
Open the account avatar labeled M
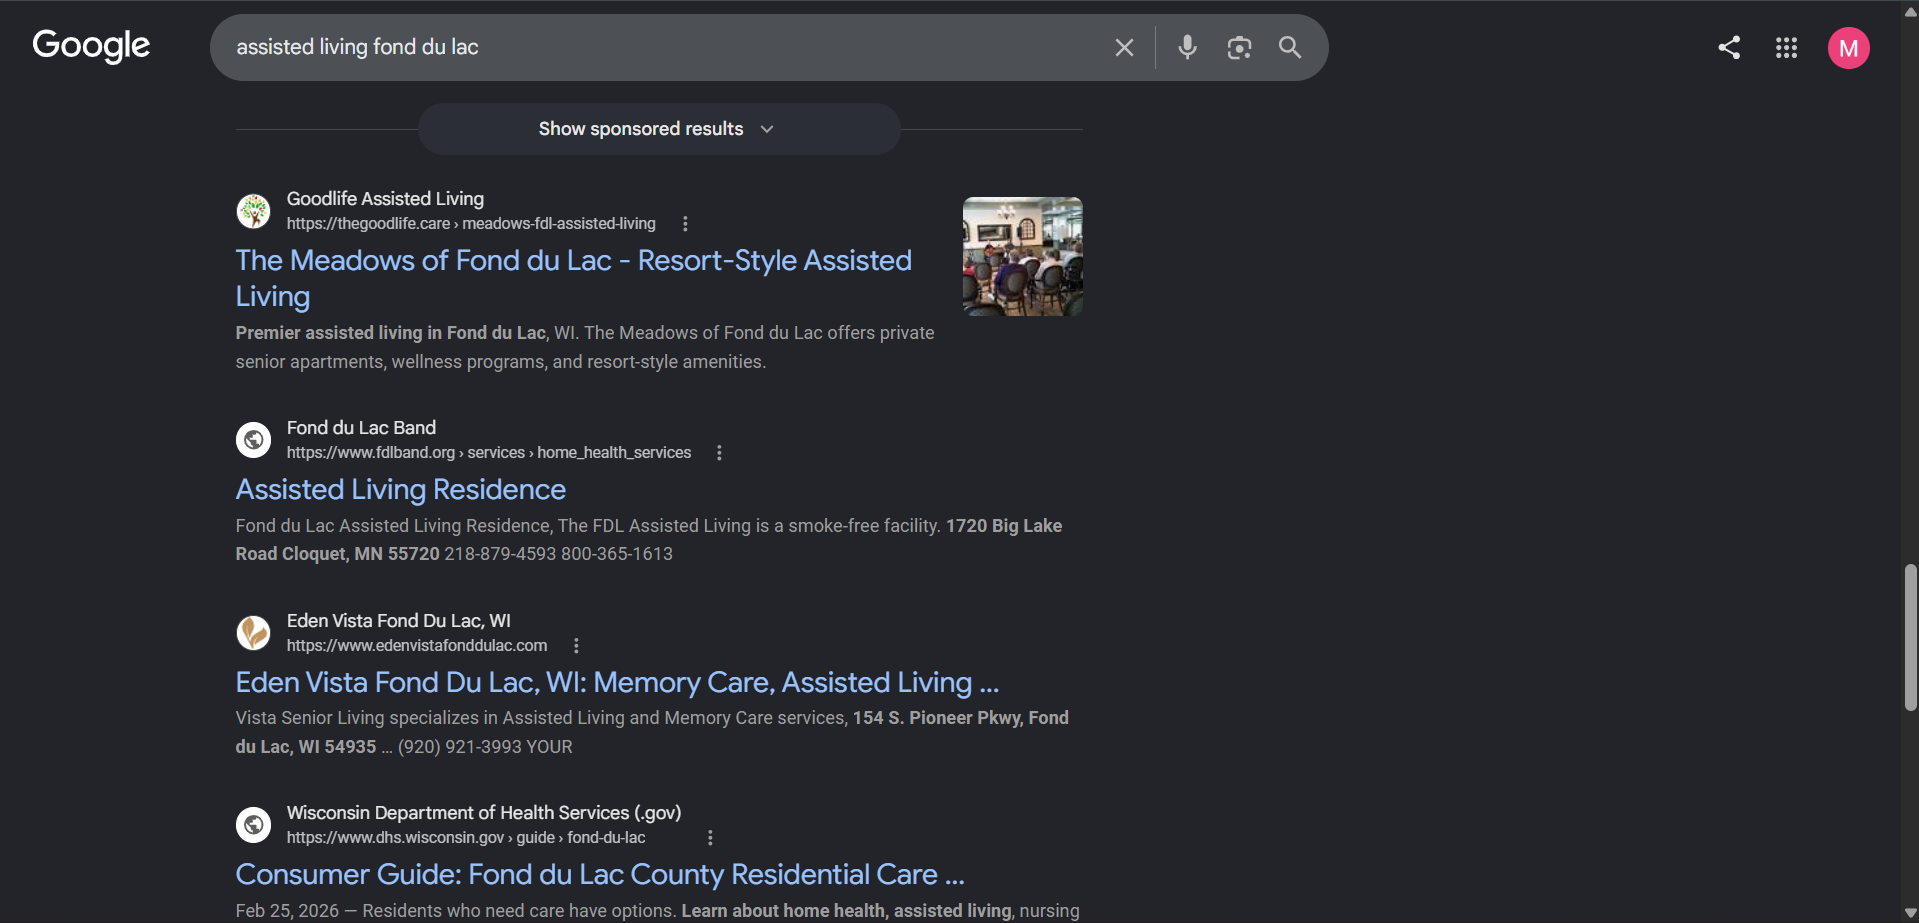point(1848,48)
